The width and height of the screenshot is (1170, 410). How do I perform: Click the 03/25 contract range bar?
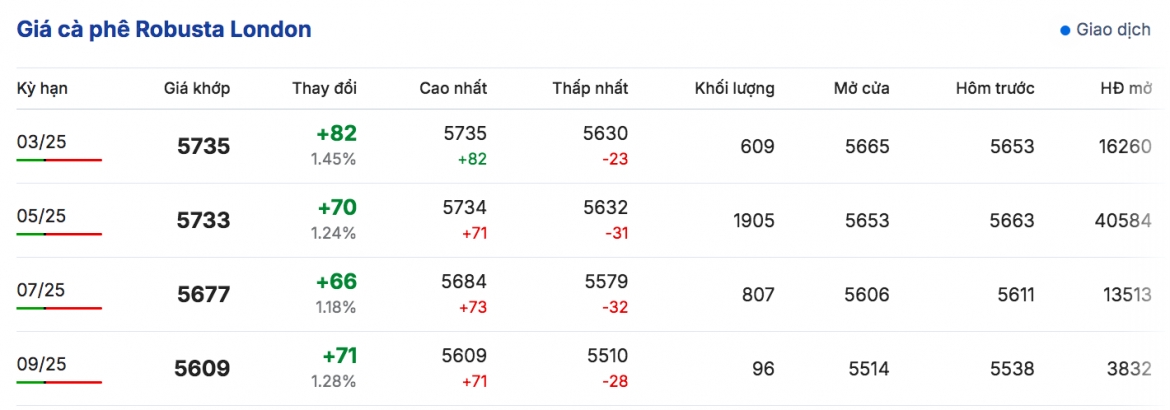59,160
